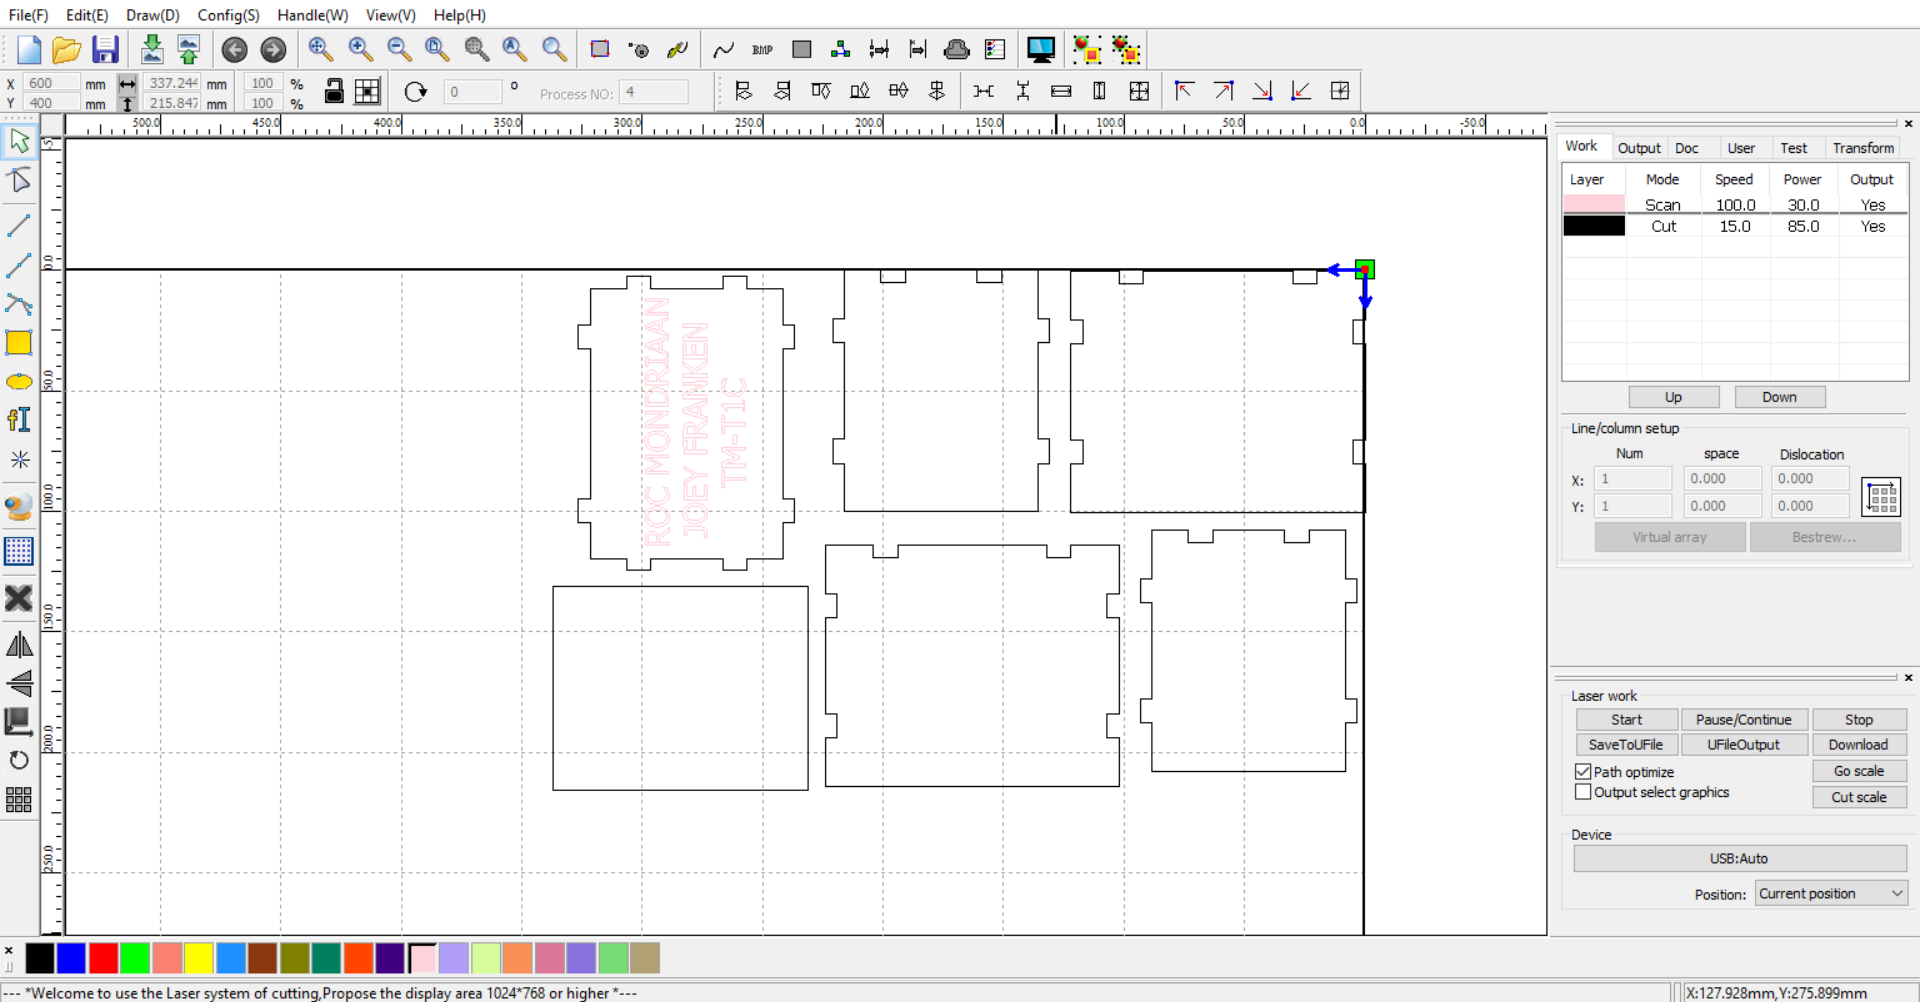Open the Handle(W) menu
1920x1002 pixels.
(x=312, y=15)
